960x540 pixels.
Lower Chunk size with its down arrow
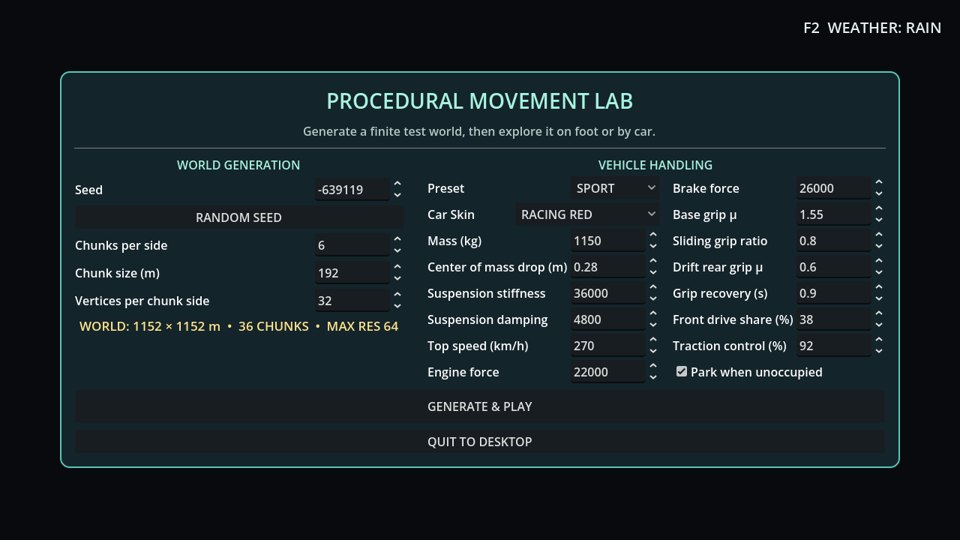click(397, 279)
